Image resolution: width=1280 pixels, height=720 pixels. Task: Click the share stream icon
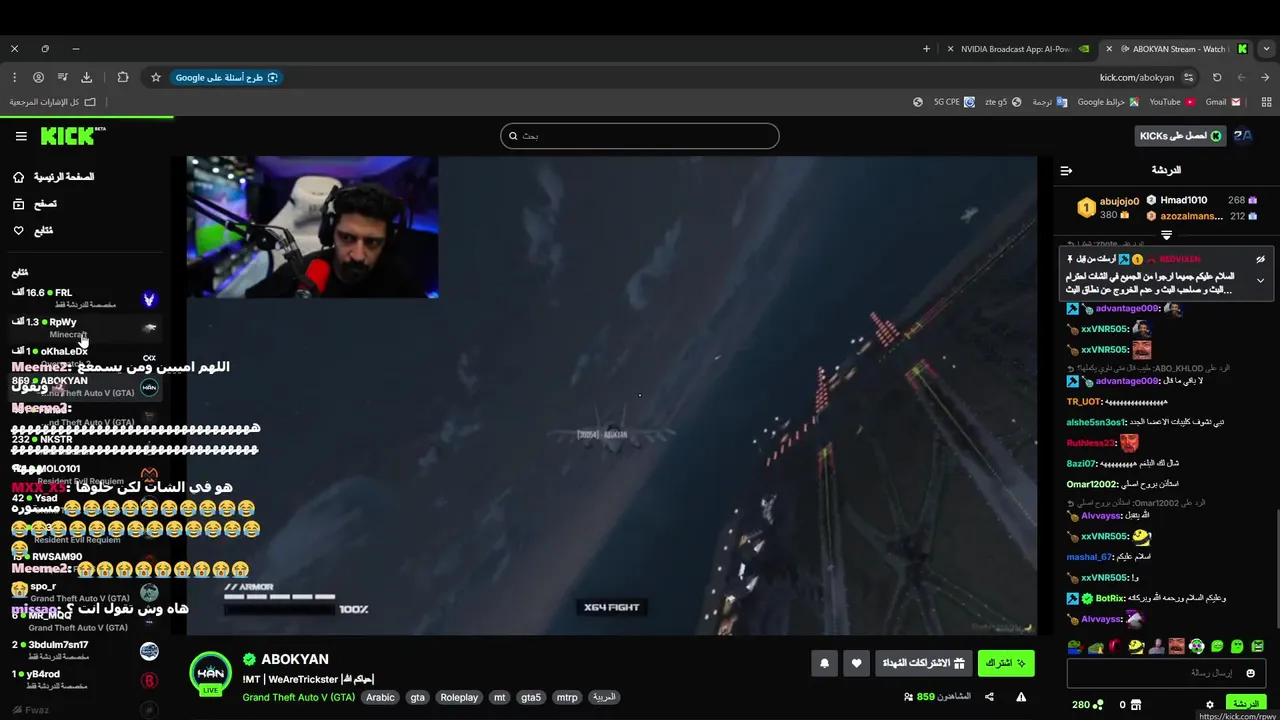(x=989, y=697)
